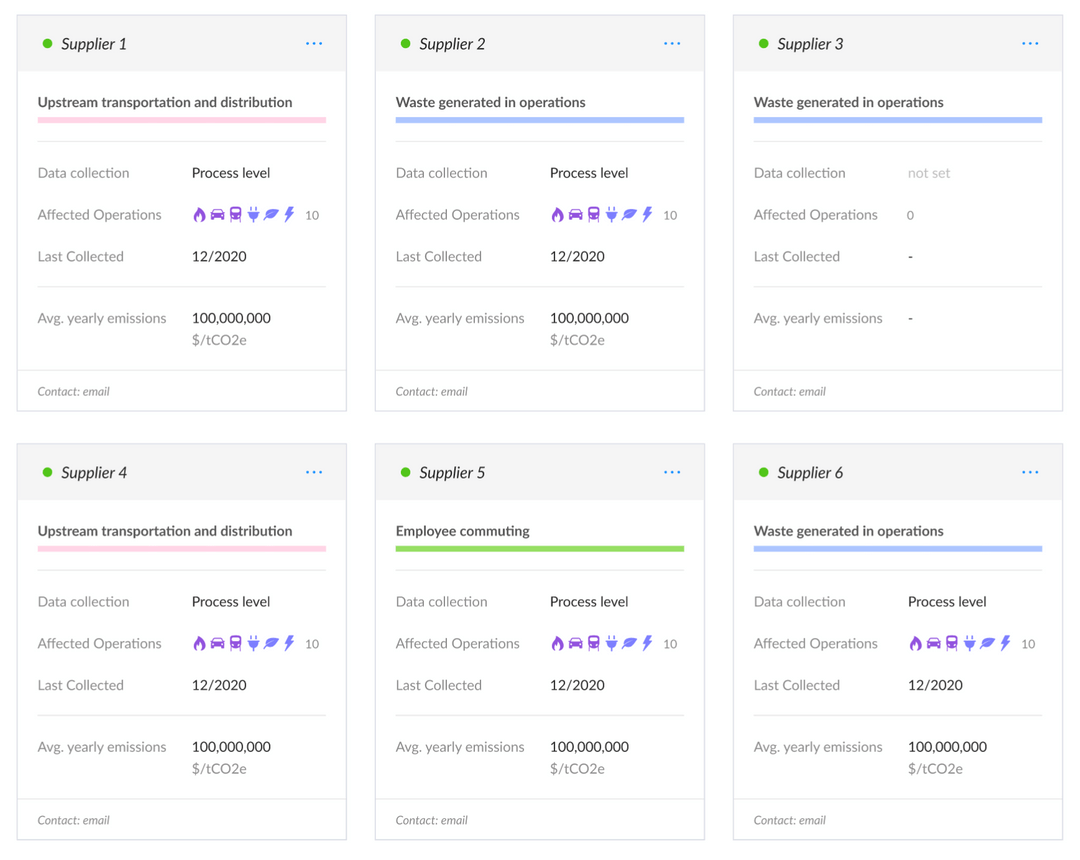Click the green status dot beside Supplier 4
Viewport: 1080px width, 860px height.
click(x=48, y=472)
